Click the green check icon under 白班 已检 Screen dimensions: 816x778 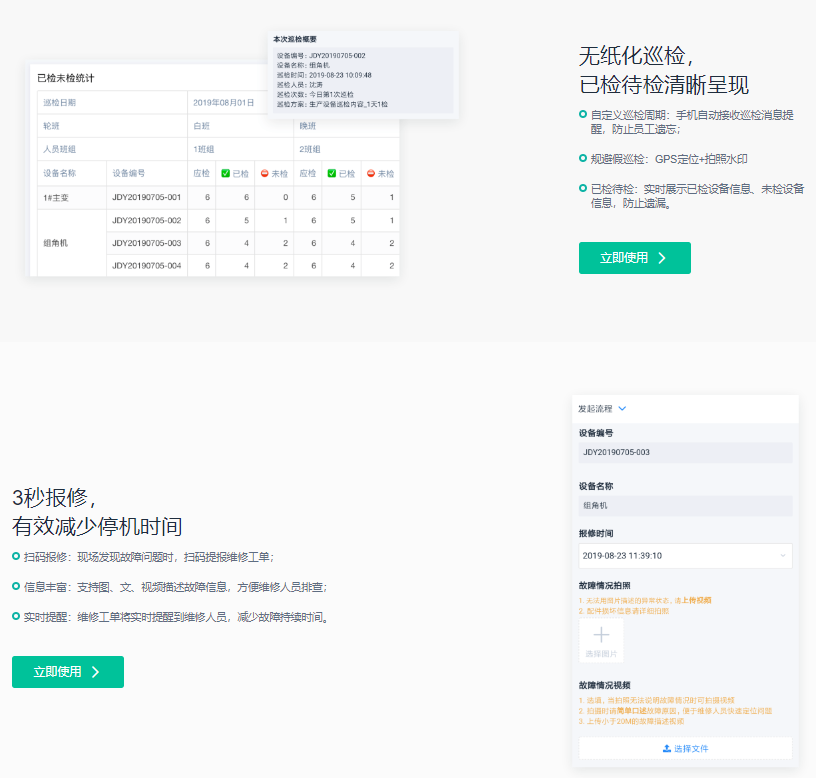coord(226,173)
